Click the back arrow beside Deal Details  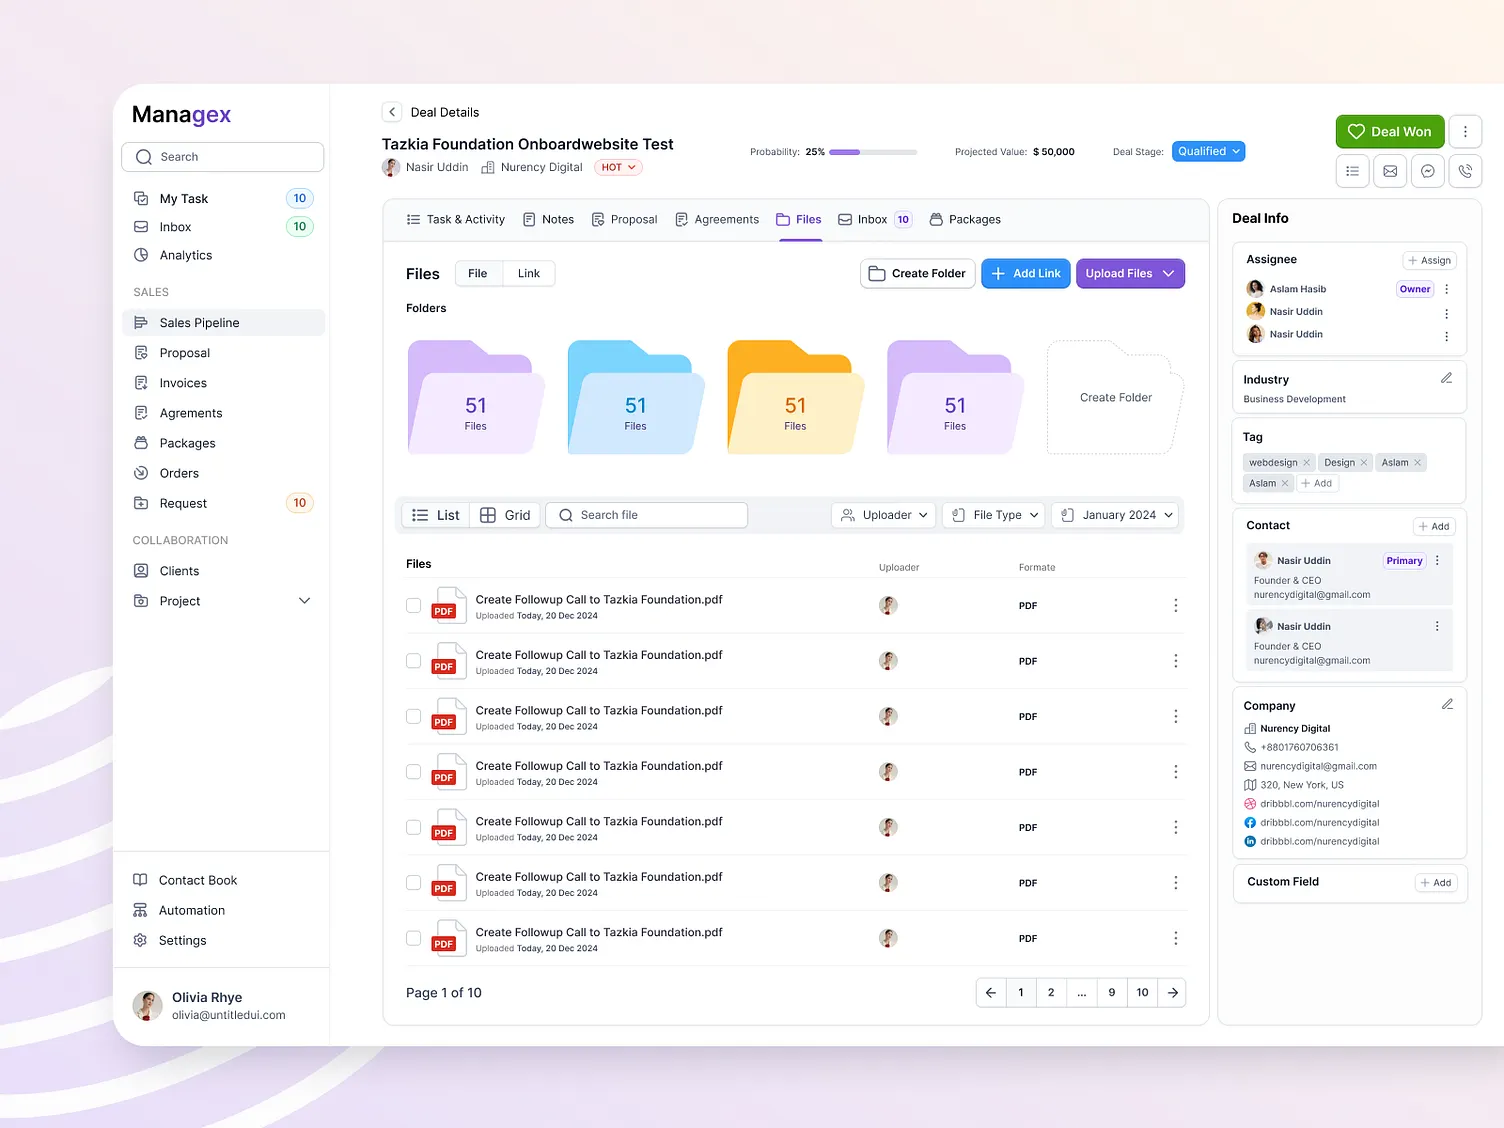pyautogui.click(x=392, y=112)
